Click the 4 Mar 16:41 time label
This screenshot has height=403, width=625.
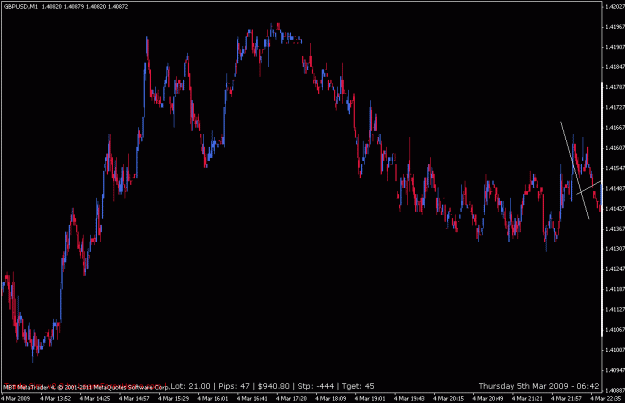click(252, 398)
